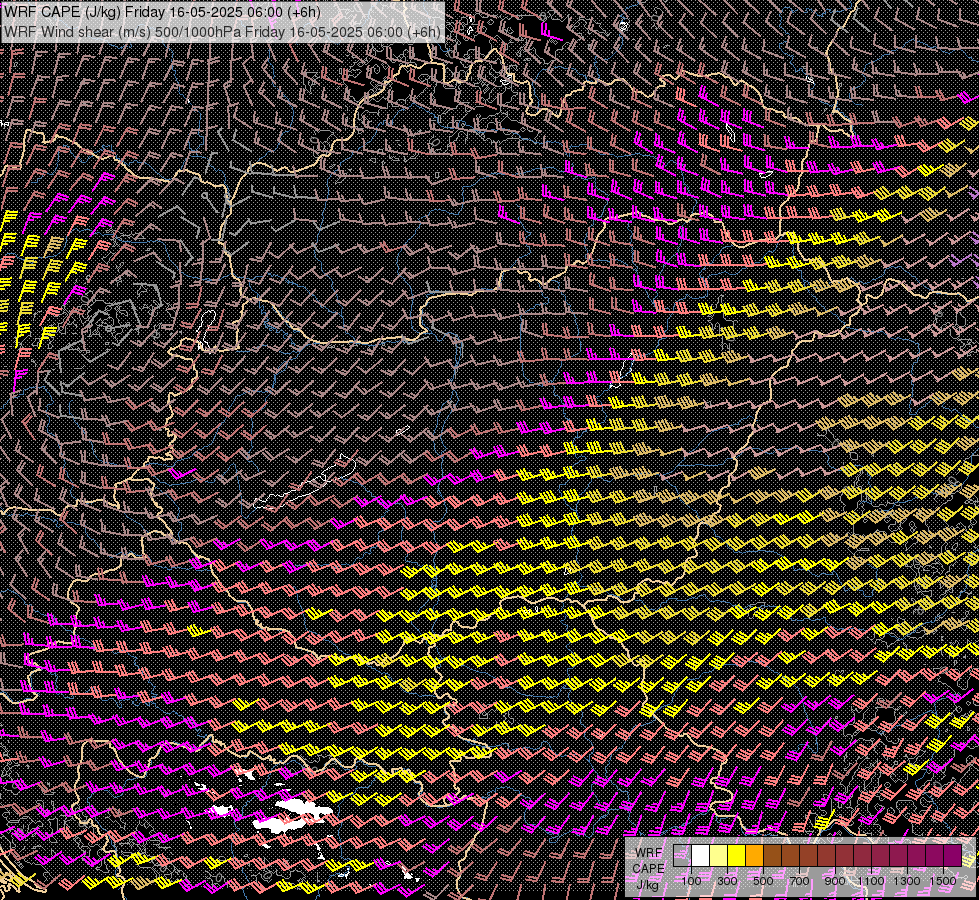Click the legend value 1100
Viewport: 979px width, 900px height.
pyautogui.click(x=870, y=881)
